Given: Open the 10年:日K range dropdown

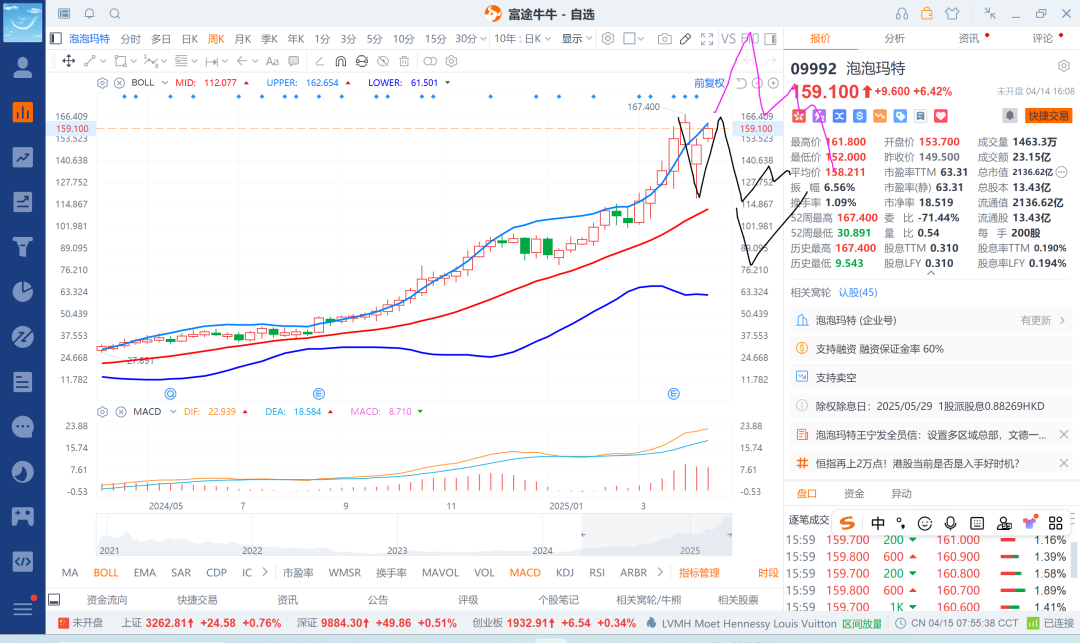Looking at the screenshot, I should (522, 39).
